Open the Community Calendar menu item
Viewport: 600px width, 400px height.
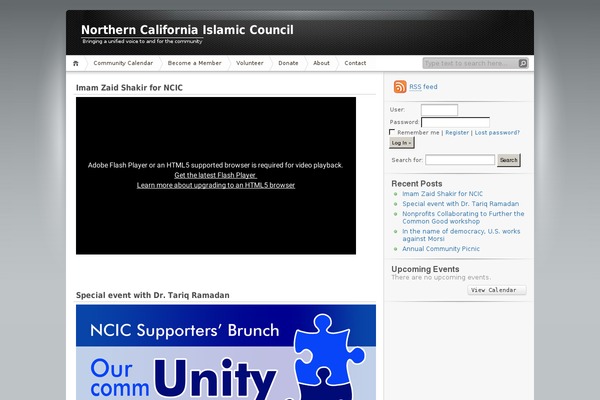123,63
